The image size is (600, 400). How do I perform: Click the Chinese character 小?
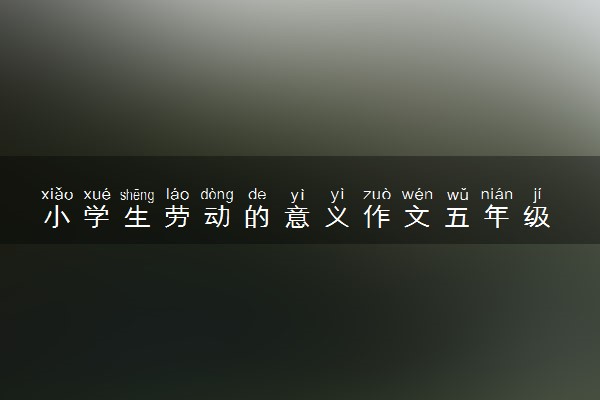(57, 217)
